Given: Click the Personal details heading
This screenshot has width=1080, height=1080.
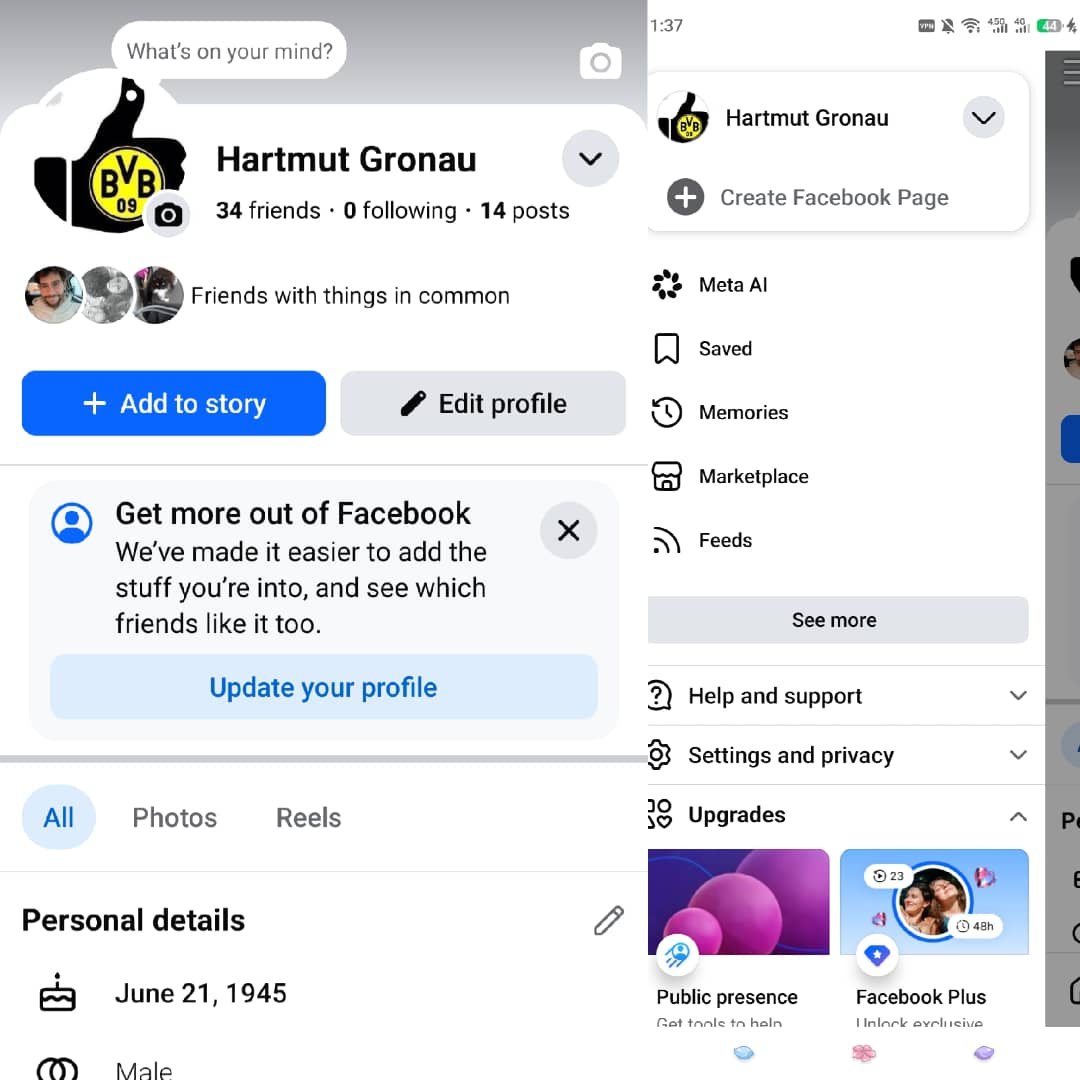Looking at the screenshot, I should [x=134, y=920].
